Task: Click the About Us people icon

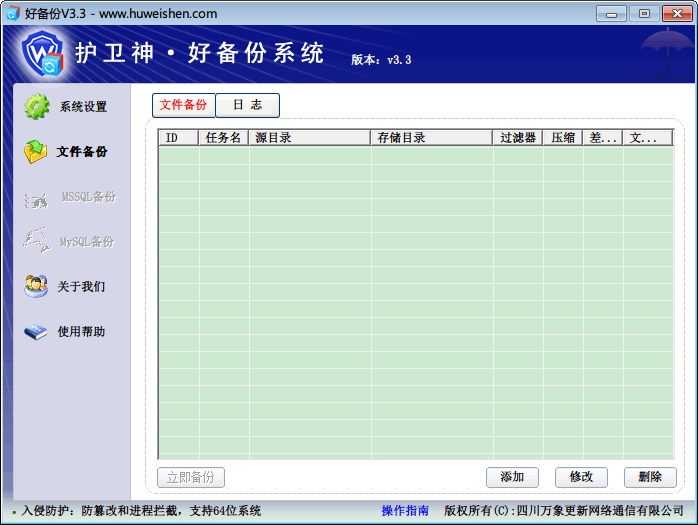Action: [36, 286]
